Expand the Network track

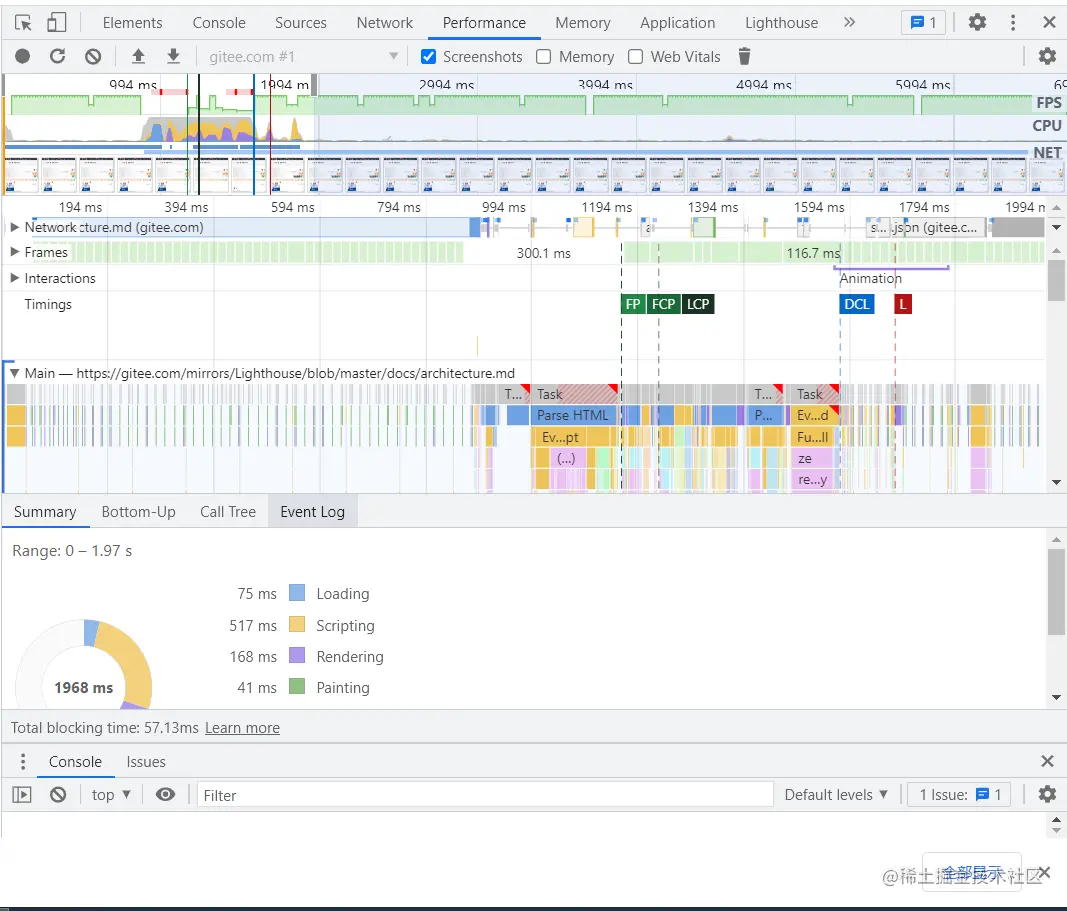(x=14, y=227)
